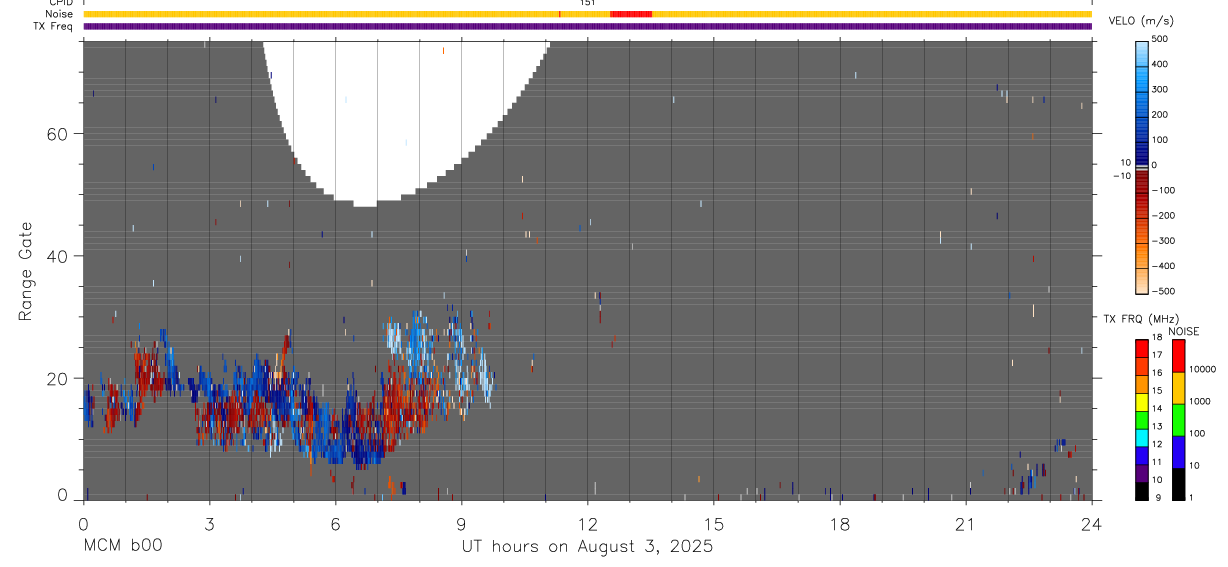The width and height of the screenshot is (1228, 567).
Task: Click the 'Range Gate' y-axis title
Action: click(26, 271)
